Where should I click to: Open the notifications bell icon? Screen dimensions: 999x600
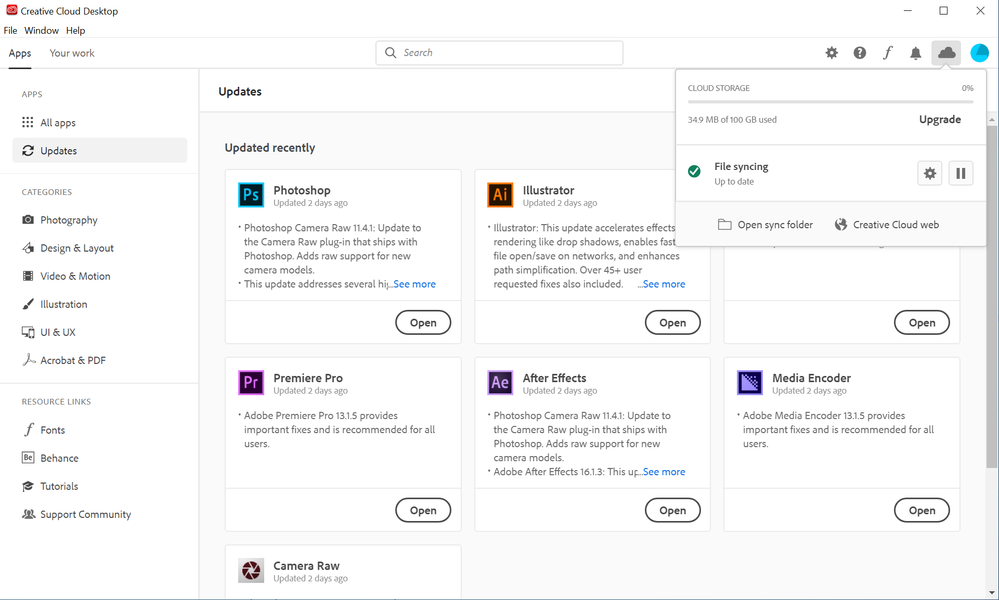[915, 53]
